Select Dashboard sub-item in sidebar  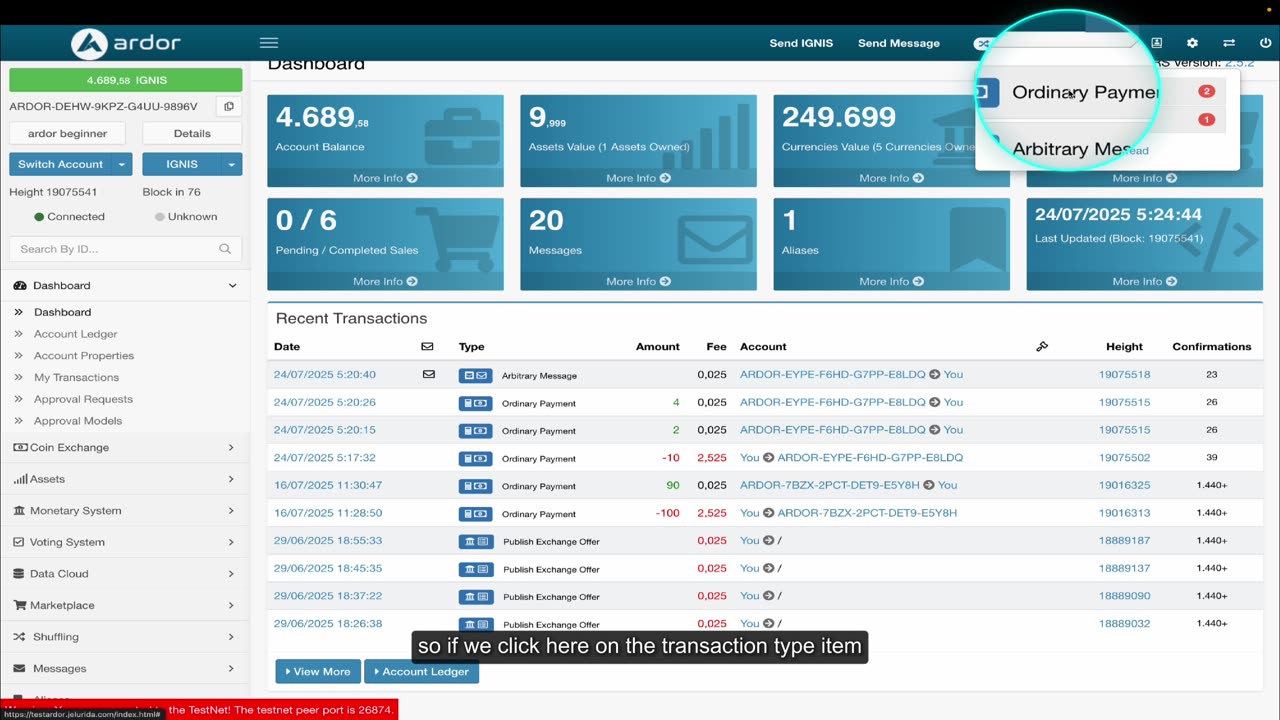click(62, 312)
